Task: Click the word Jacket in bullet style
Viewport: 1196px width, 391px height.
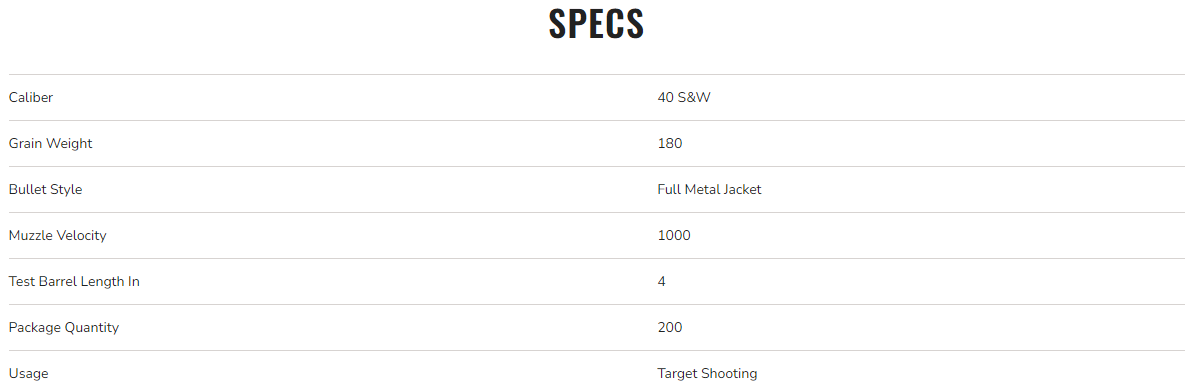Action: pos(742,189)
